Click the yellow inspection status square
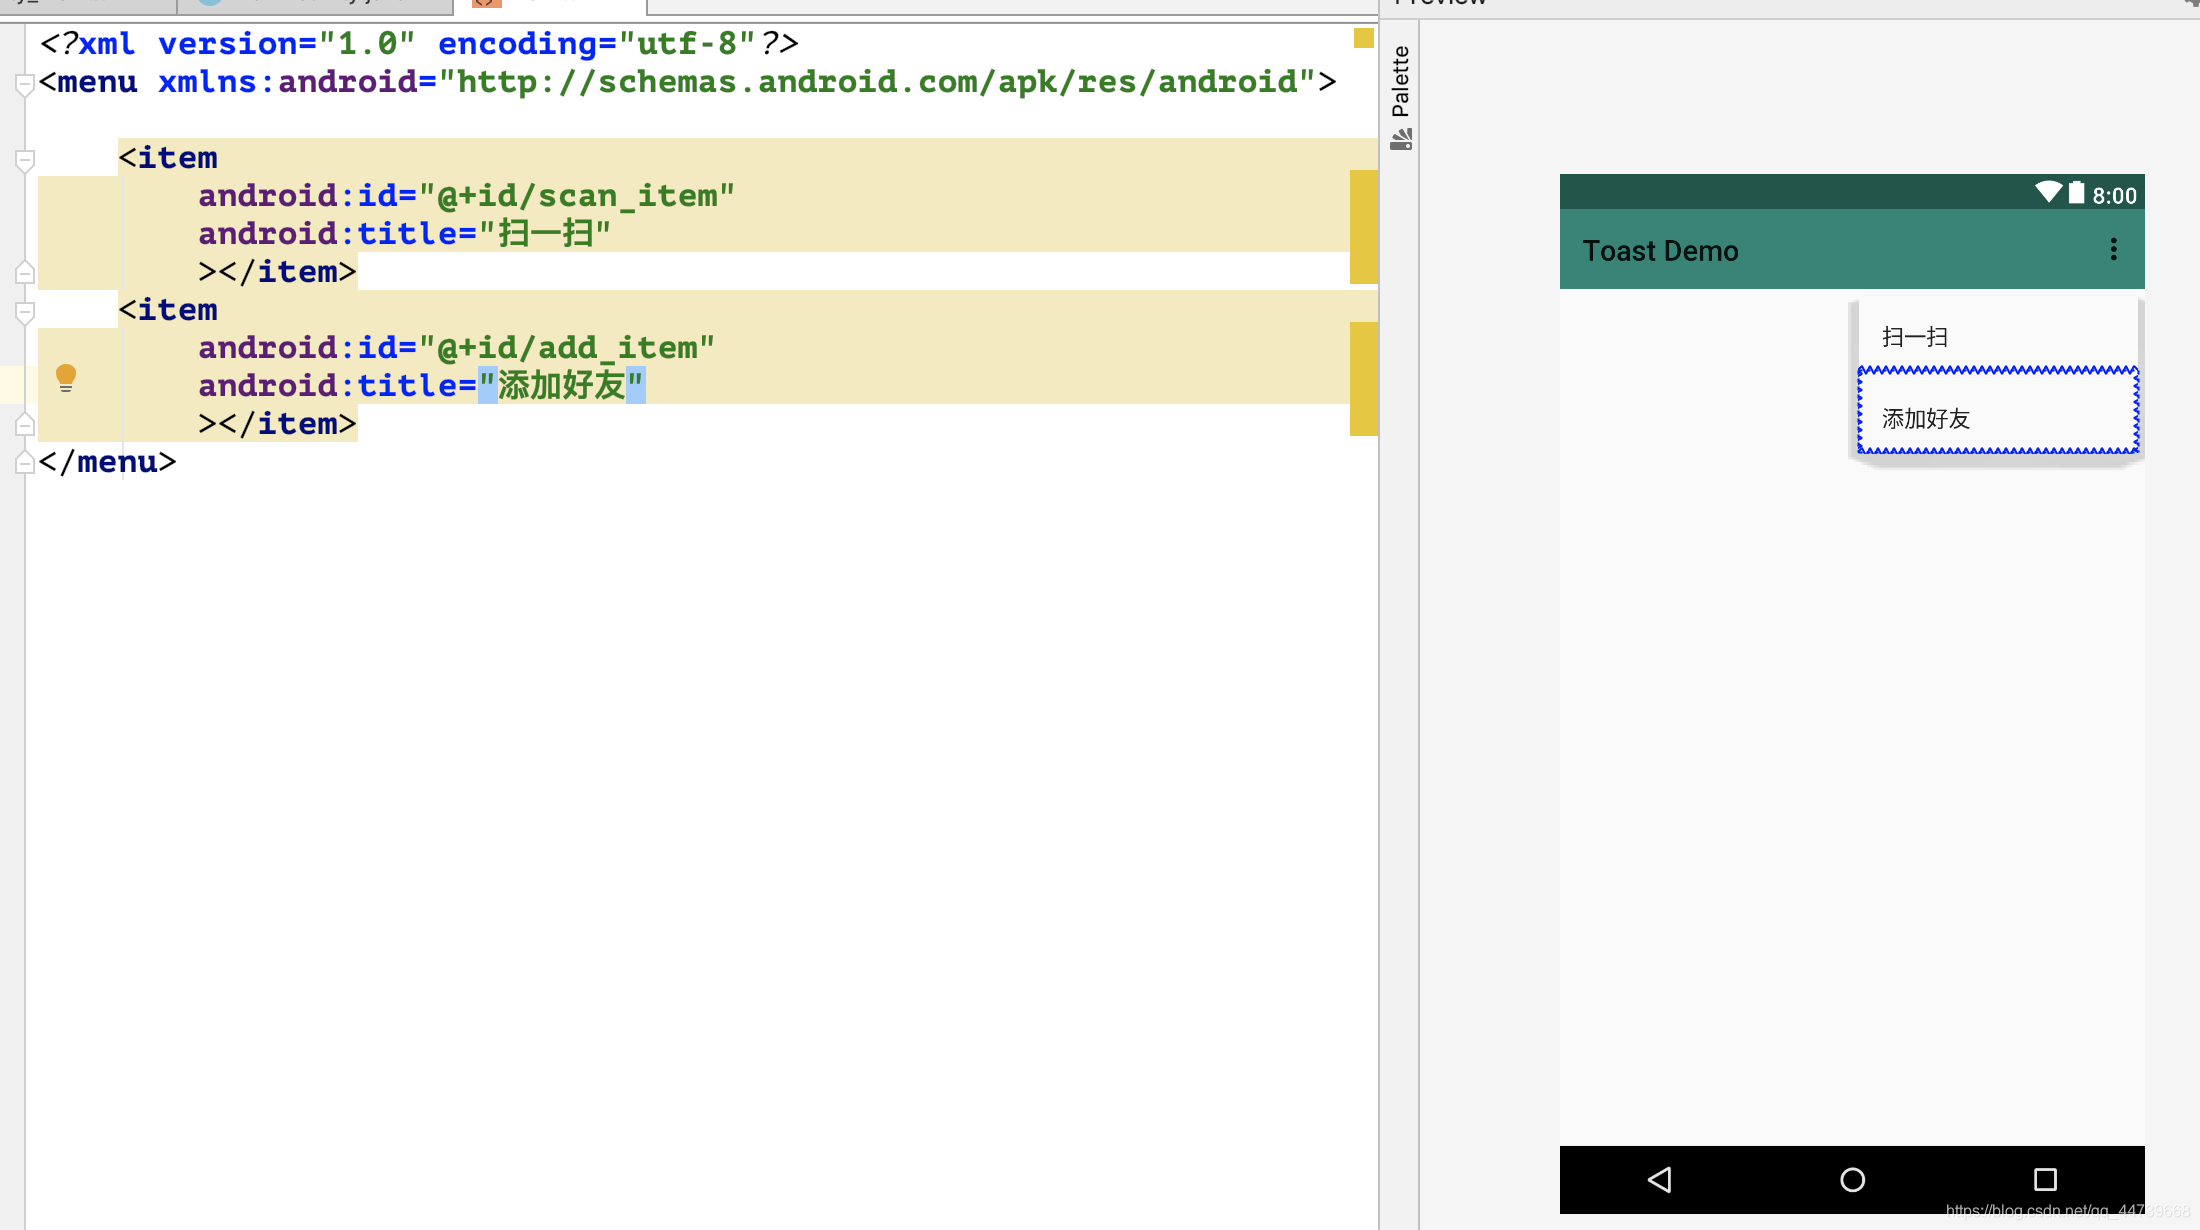 [x=1363, y=38]
